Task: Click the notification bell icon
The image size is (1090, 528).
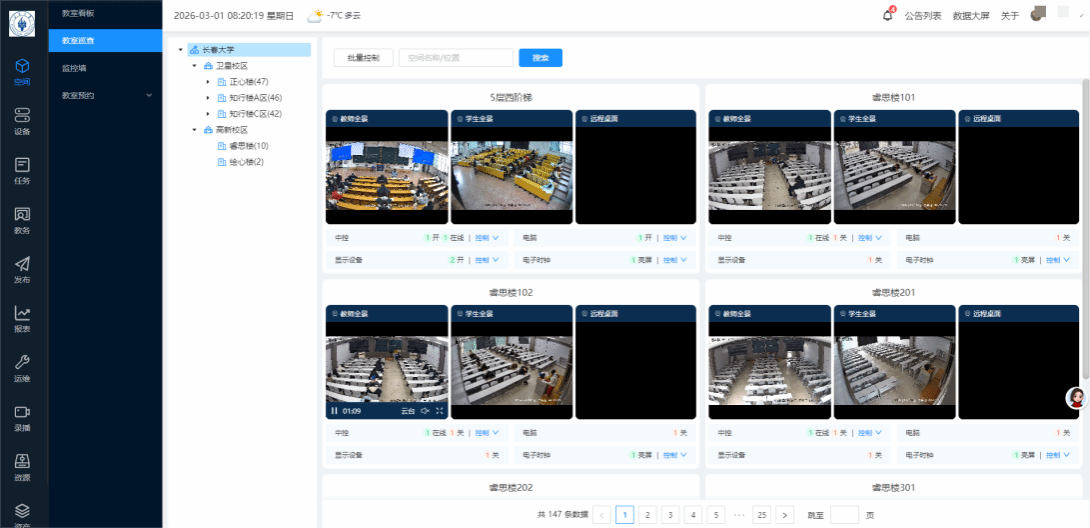Action: tap(887, 16)
